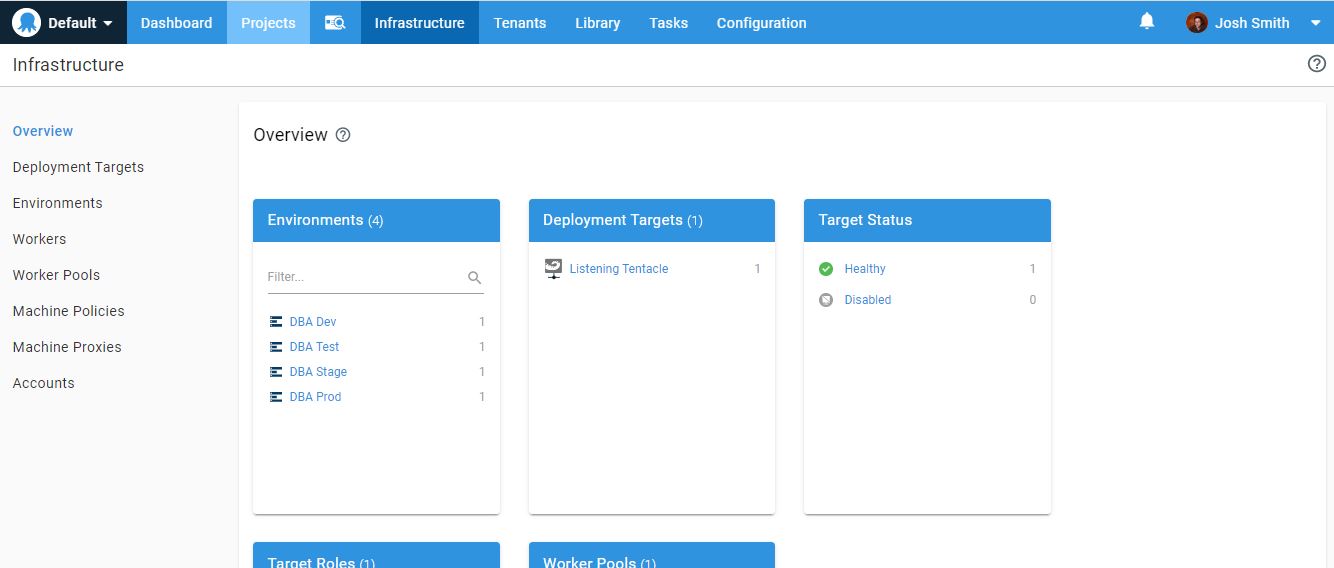Open the Default space dropdown arrow

tap(108, 23)
